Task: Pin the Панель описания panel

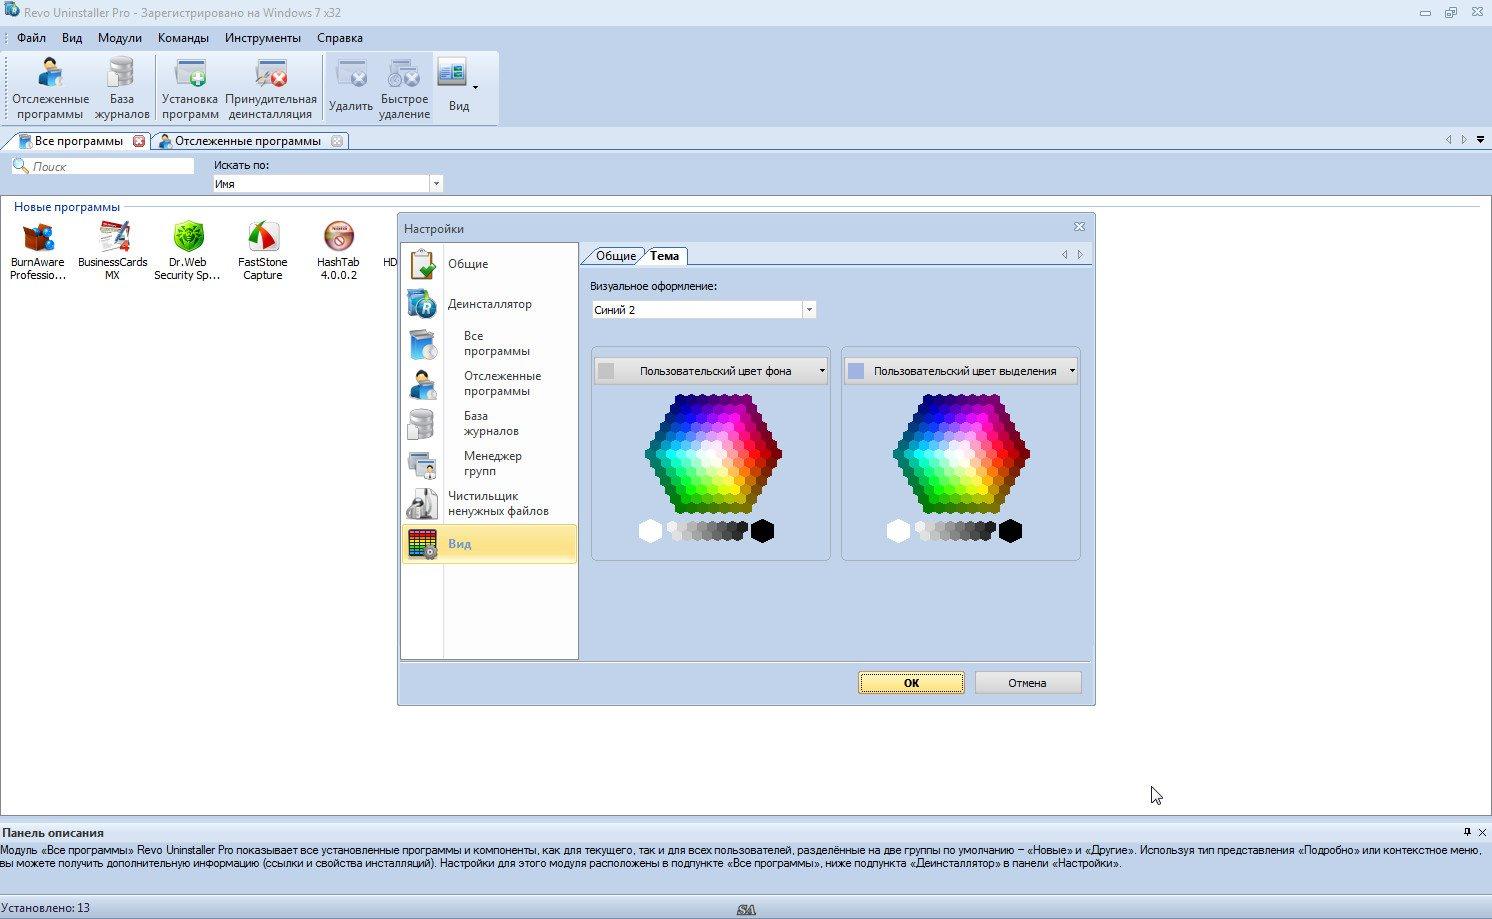Action: [1467, 832]
